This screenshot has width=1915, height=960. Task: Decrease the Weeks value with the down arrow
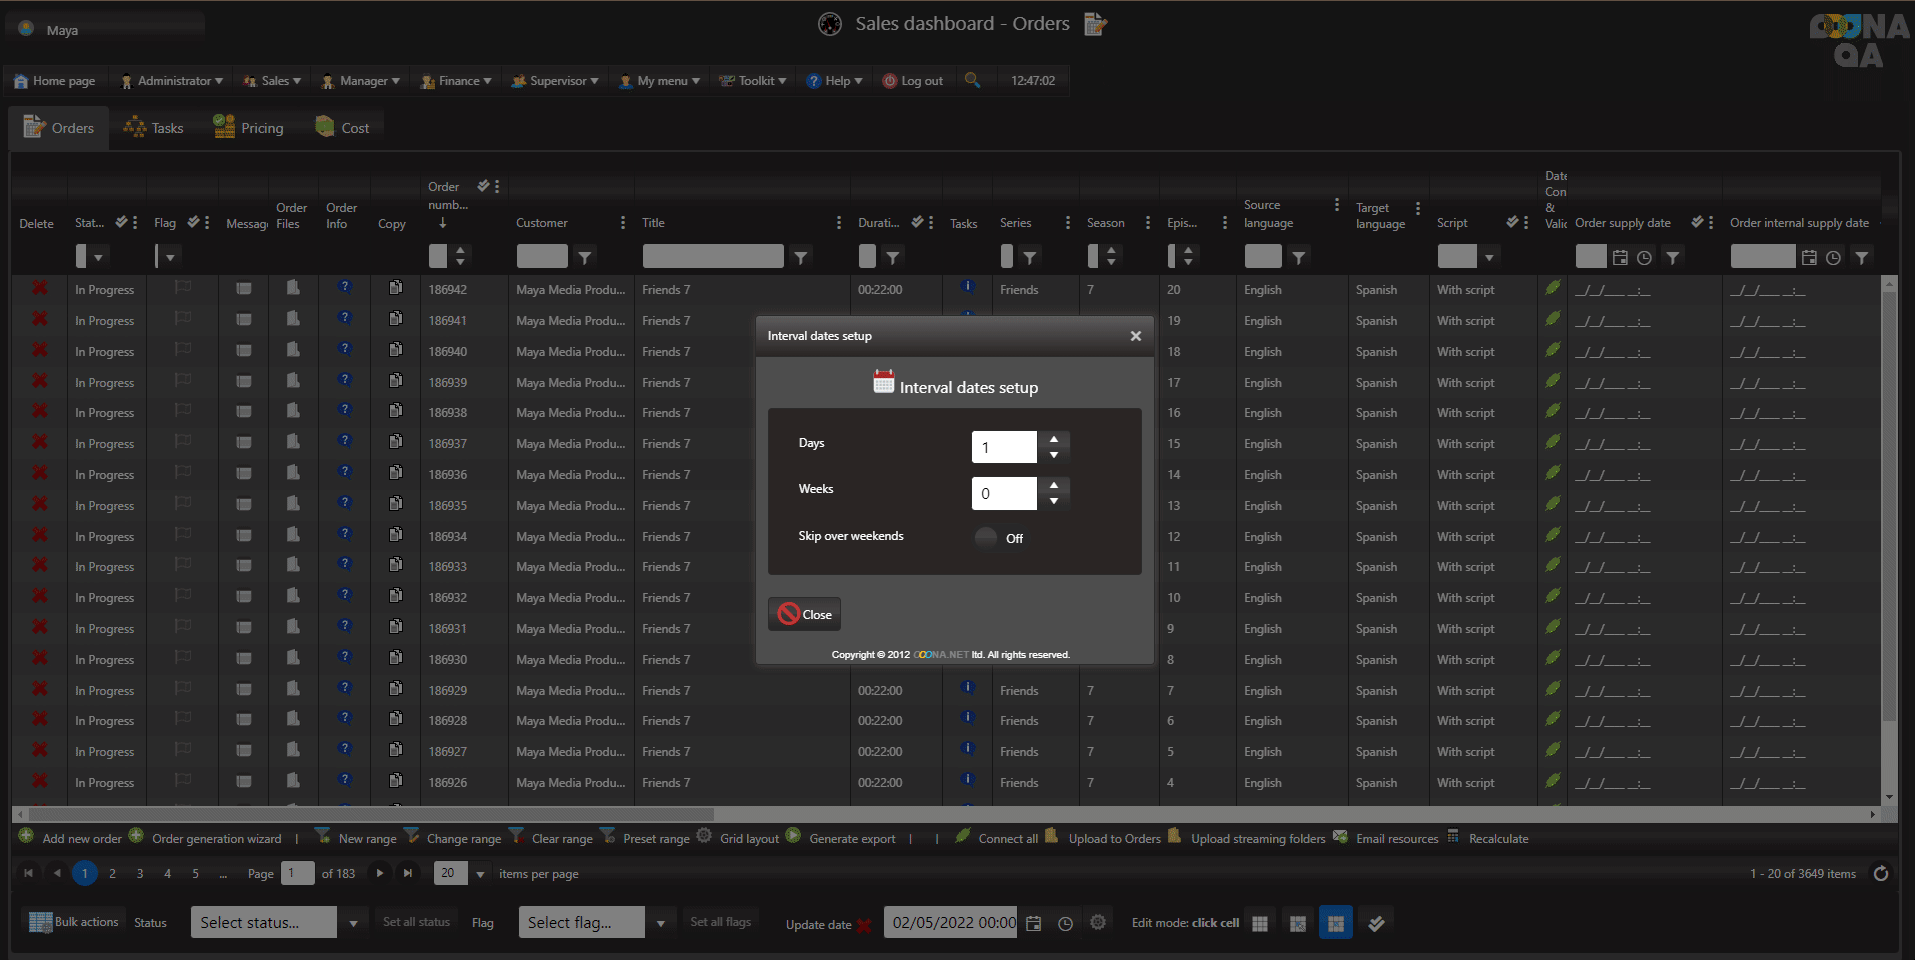point(1054,501)
